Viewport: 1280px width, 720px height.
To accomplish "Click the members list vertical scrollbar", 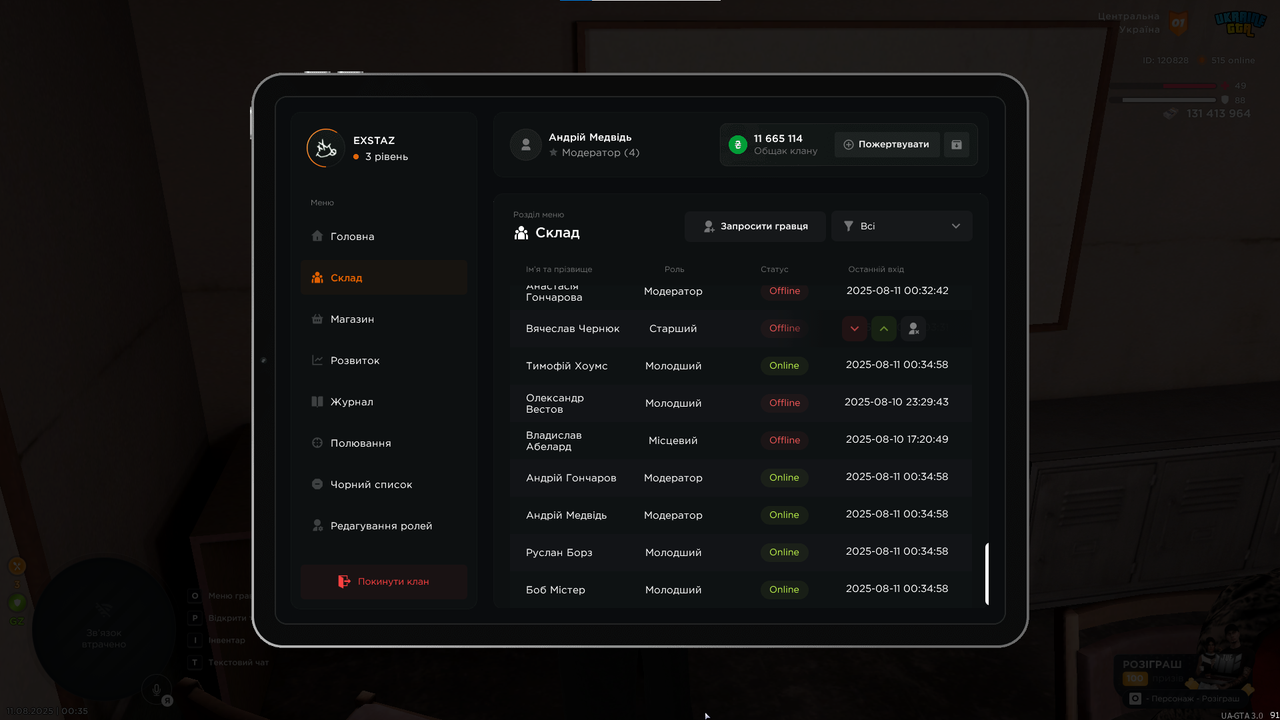I will [x=987, y=574].
